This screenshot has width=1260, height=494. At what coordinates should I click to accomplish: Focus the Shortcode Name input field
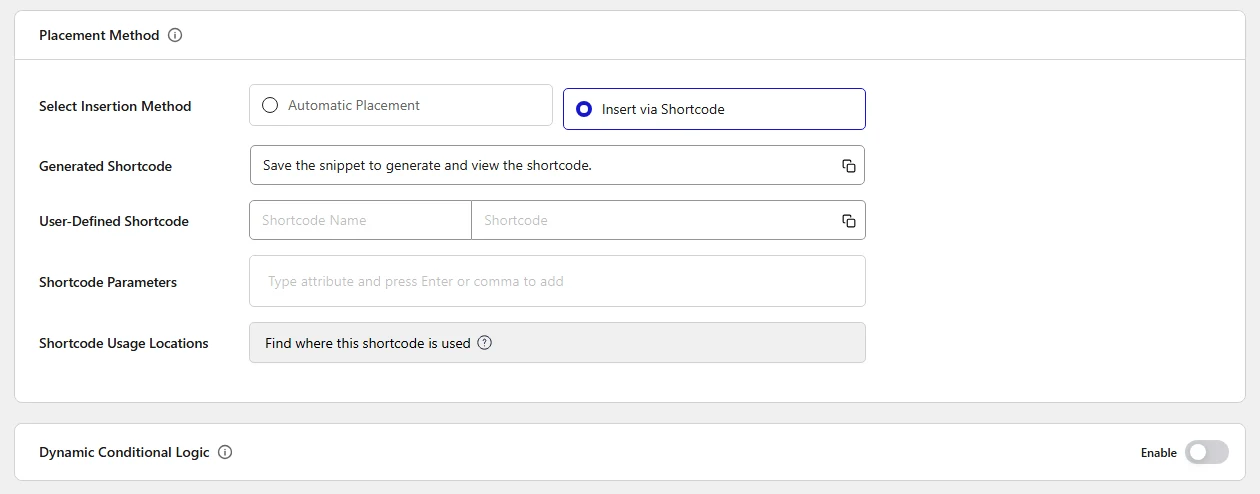(360, 220)
